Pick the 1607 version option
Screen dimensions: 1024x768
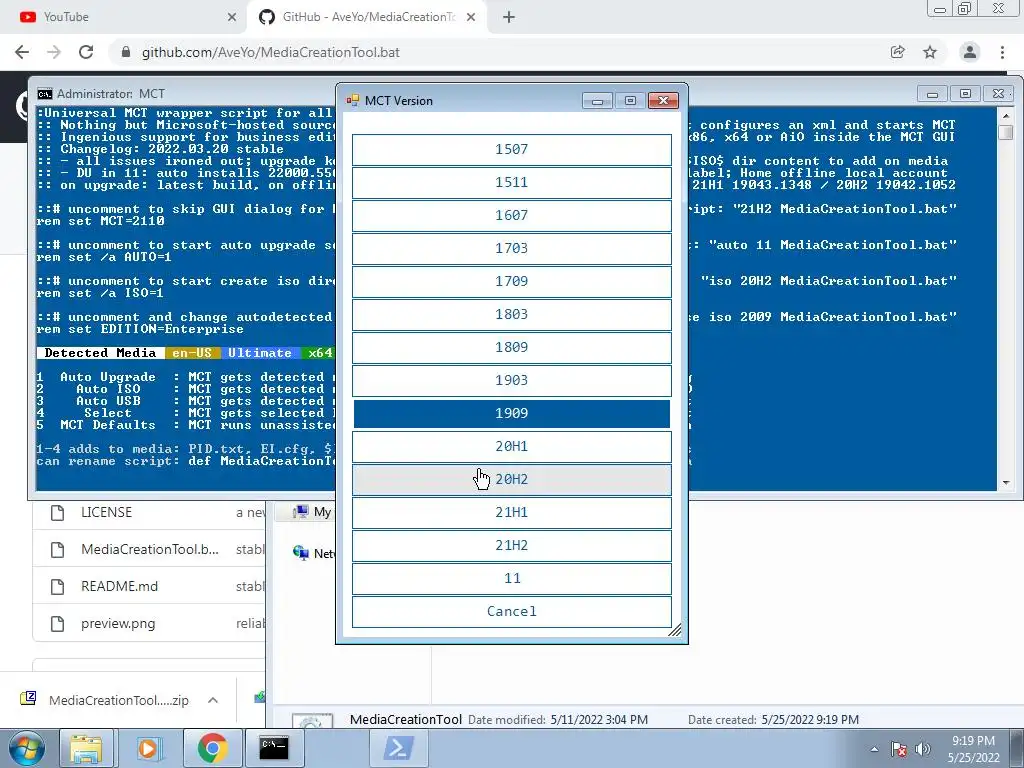coord(511,216)
